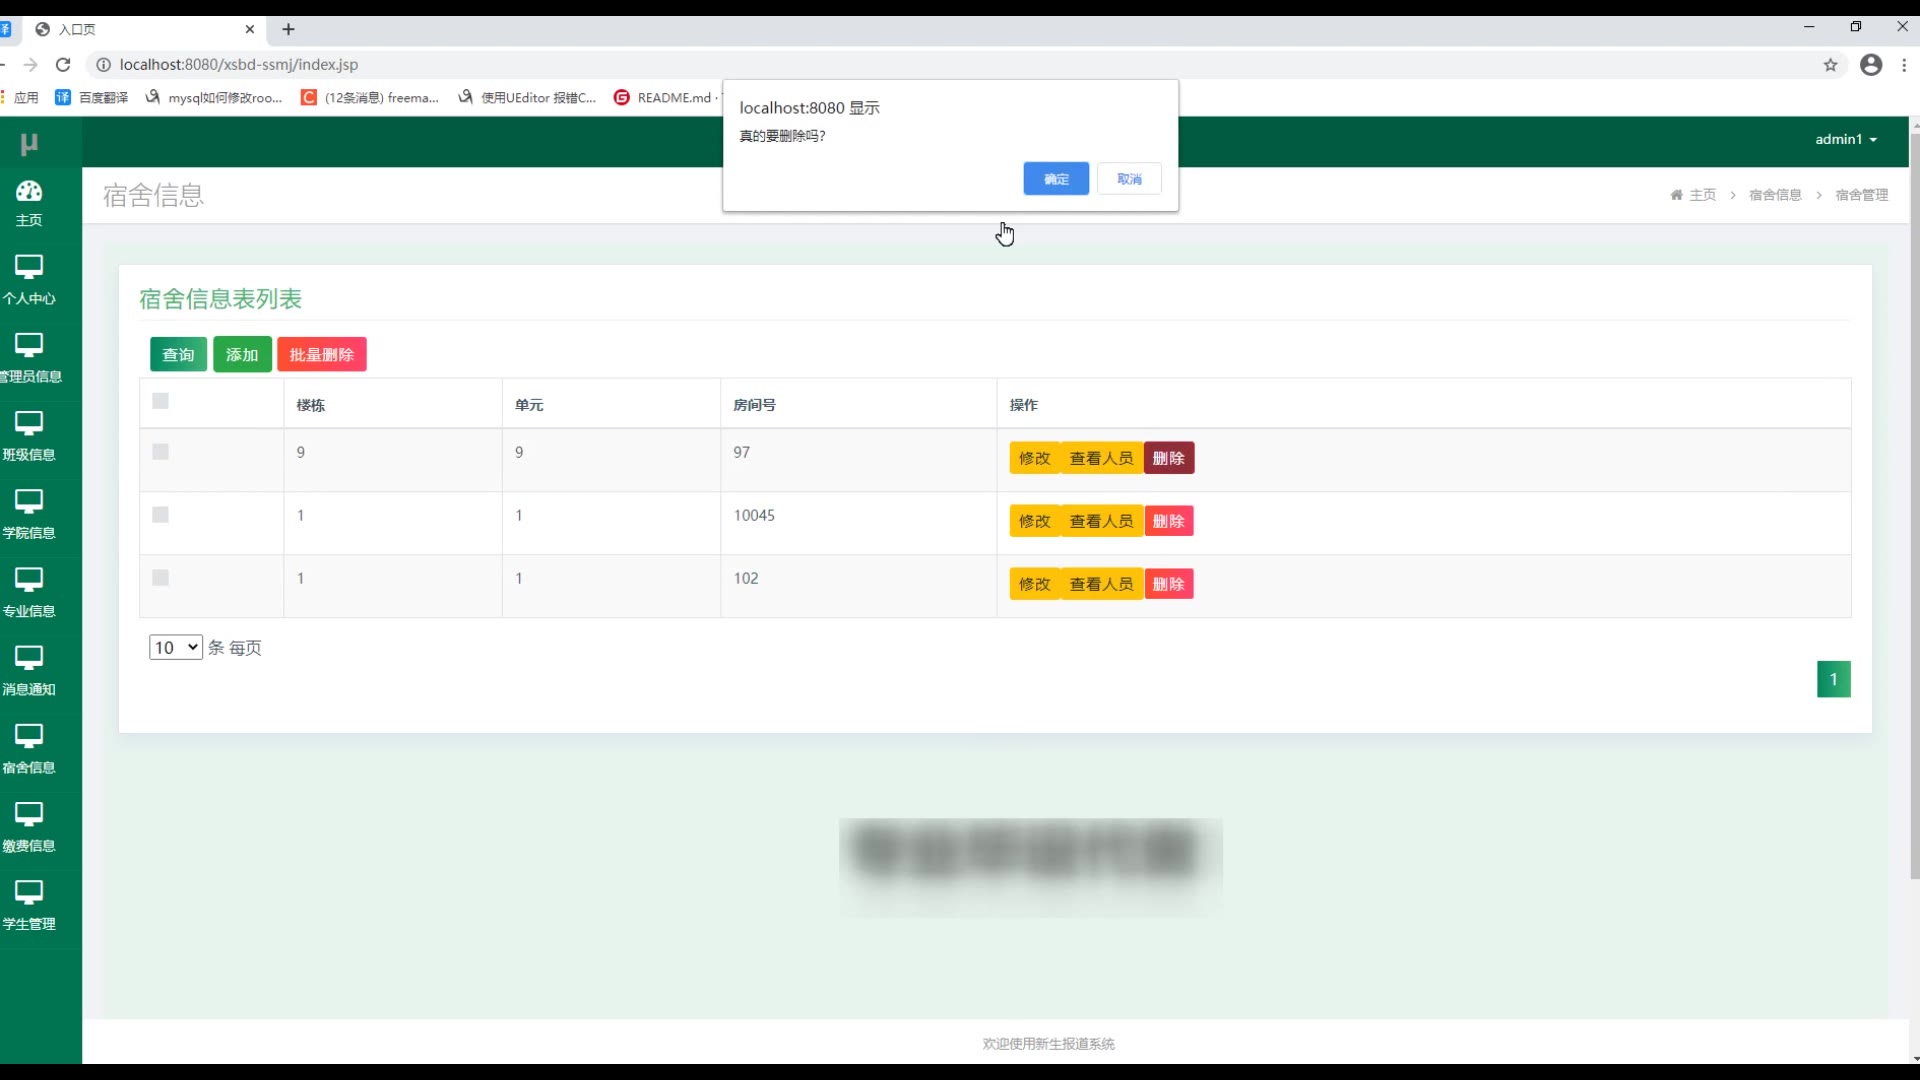The width and height of the screenshot is (1920, 1080).
Task: Expand the admin1 user dropdown
Action: [1845, 139]
